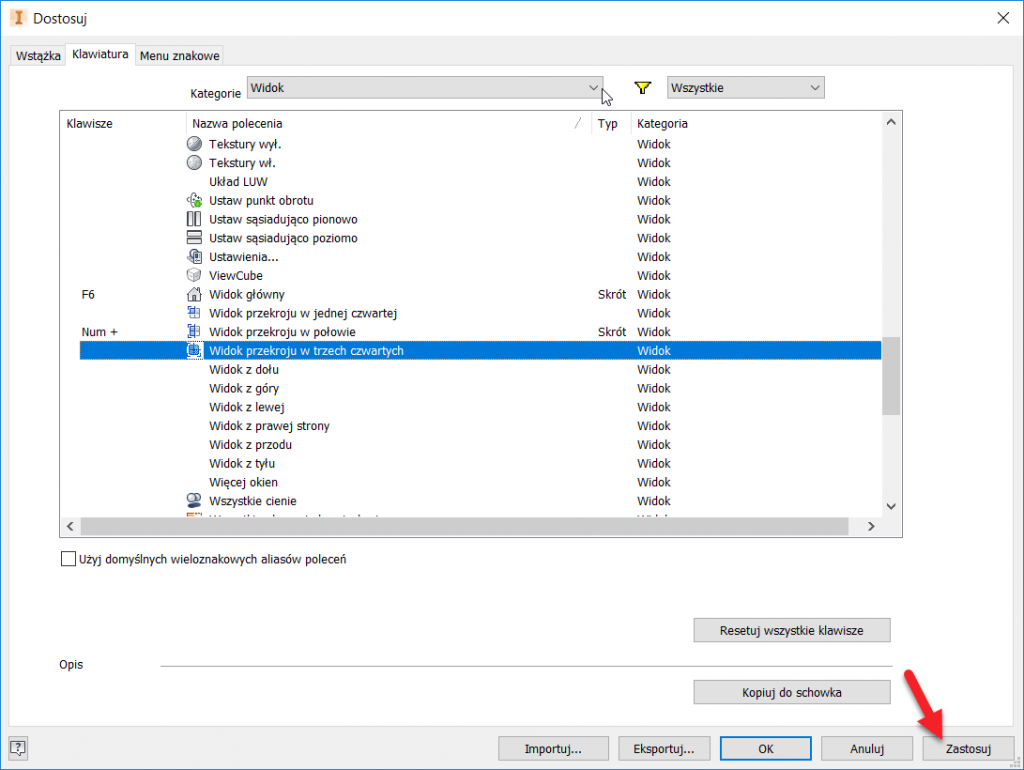Click the Ustaw punkt obrotu icon
Screen dimensions: 1024x770
(195, 200)
